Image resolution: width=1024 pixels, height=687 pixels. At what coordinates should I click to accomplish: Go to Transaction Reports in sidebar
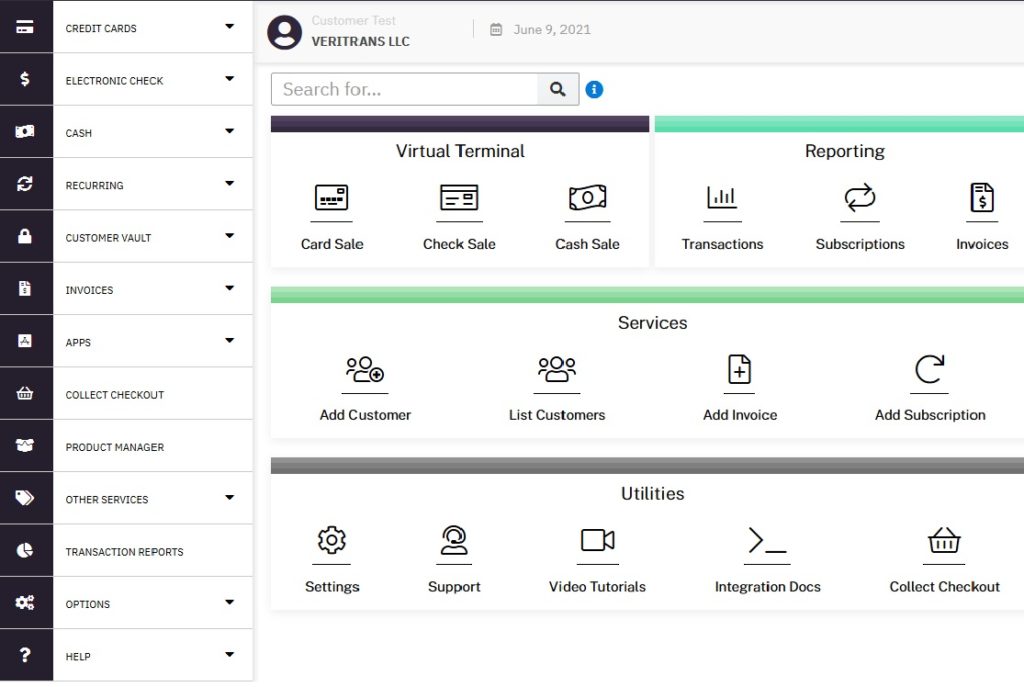[x=125, y=552]
